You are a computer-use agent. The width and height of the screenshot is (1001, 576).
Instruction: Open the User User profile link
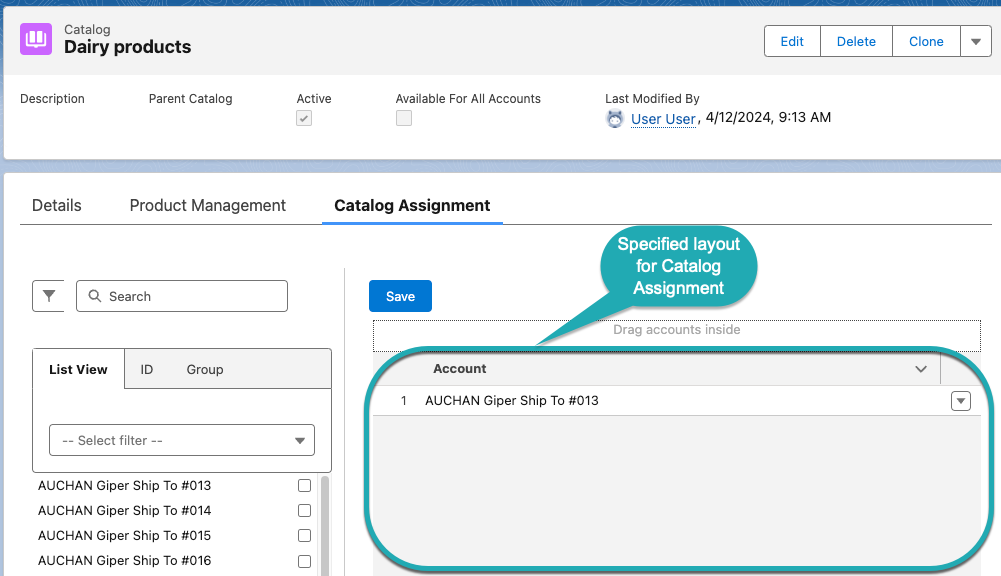[x=663, y=119]
